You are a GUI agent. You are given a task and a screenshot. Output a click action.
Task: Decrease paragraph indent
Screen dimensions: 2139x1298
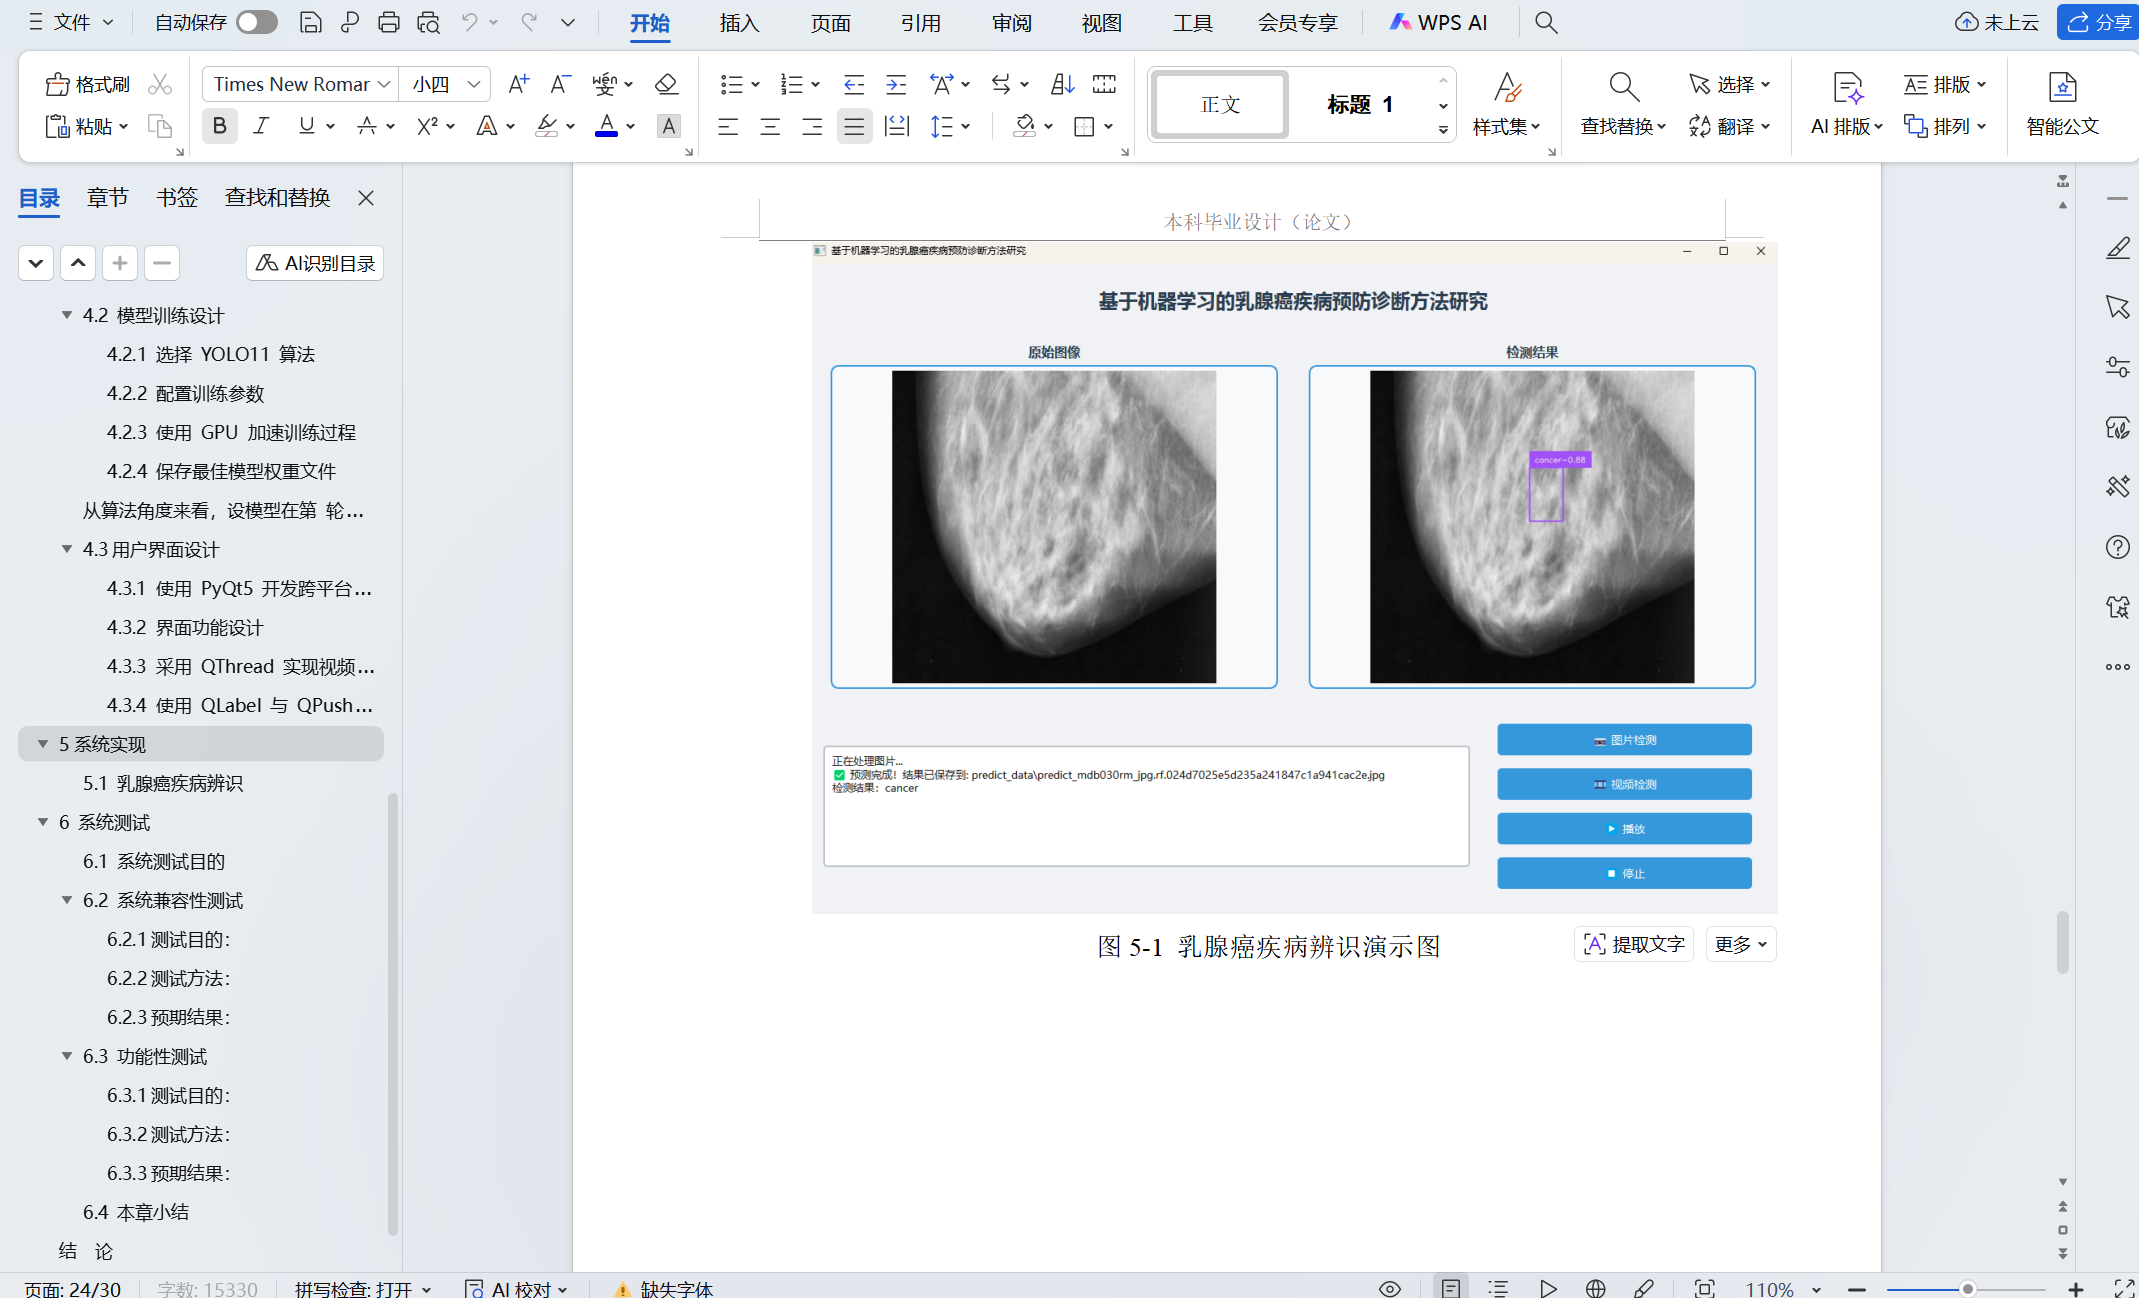click(853, 84)
